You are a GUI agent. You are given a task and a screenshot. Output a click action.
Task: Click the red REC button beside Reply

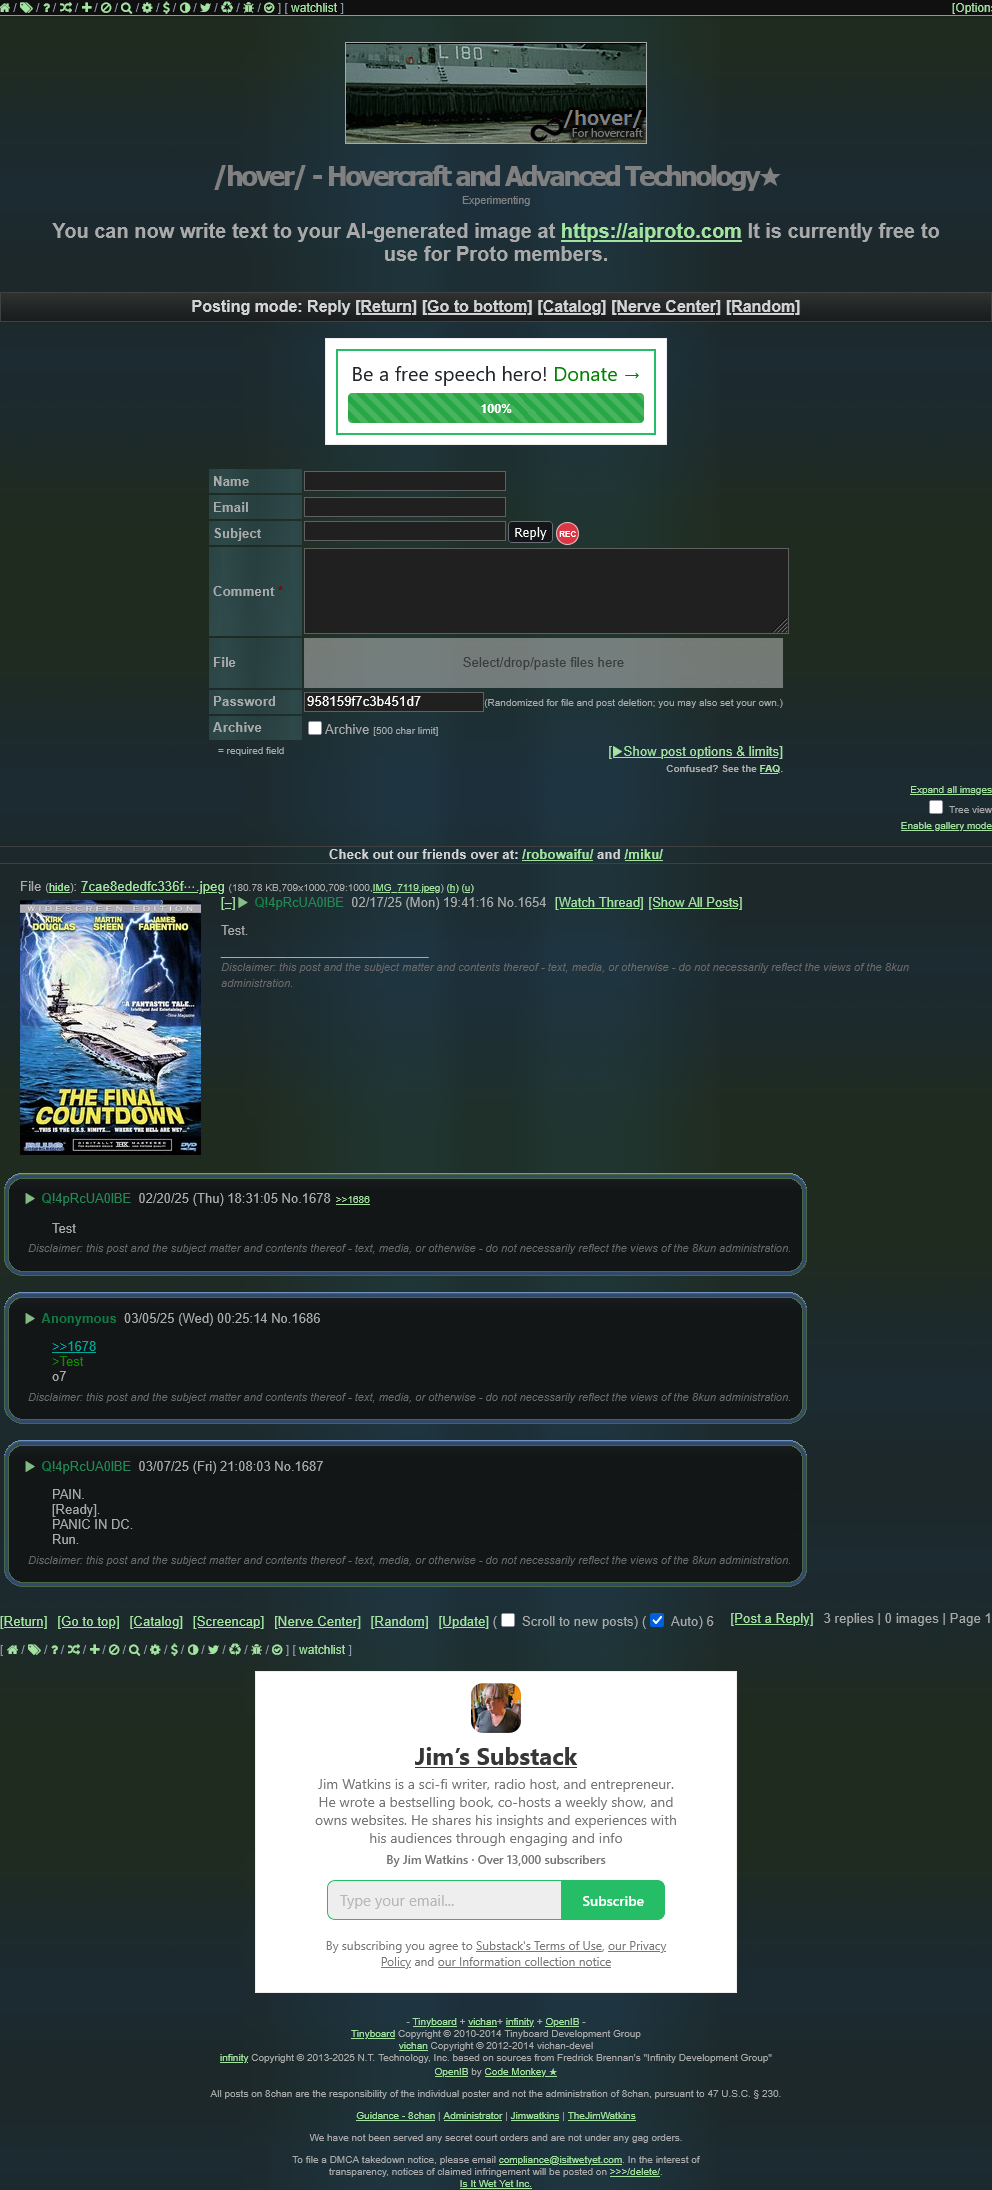click(567, 533)
